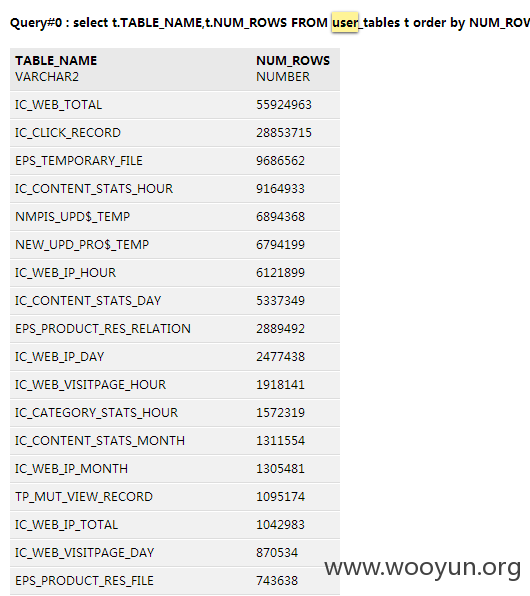Click the highlighted word user in query
The width and height of the screenshot is (530, 596).
pos(345,23)
